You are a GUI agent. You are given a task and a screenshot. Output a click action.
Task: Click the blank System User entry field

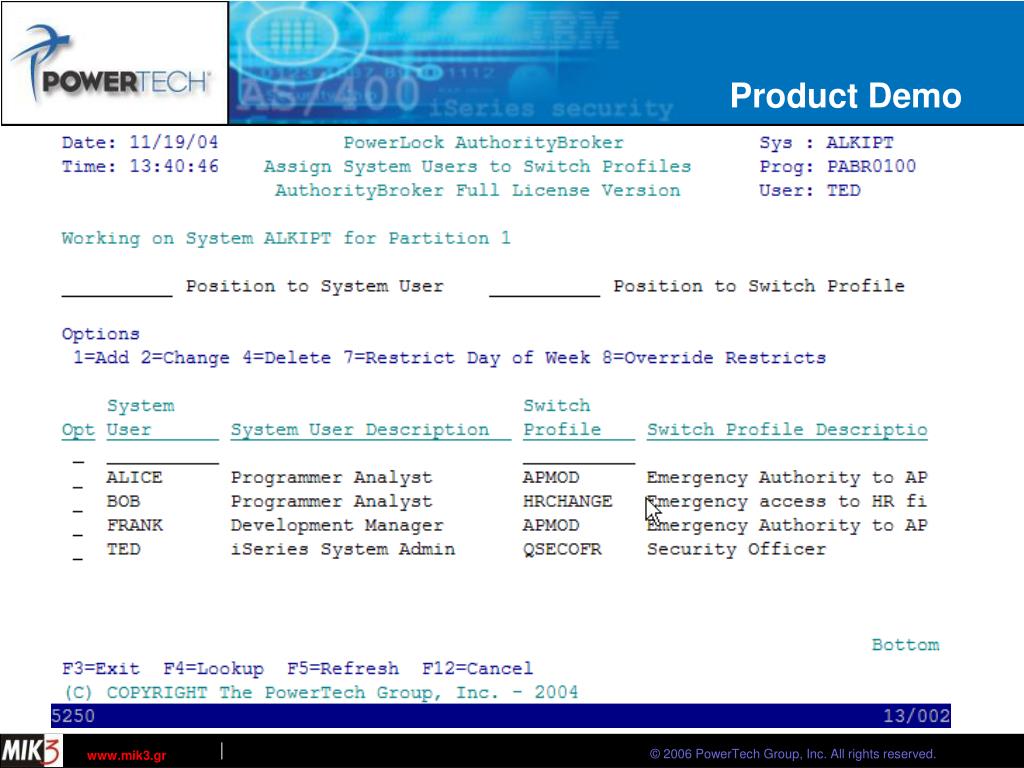[x=163, y=455]
